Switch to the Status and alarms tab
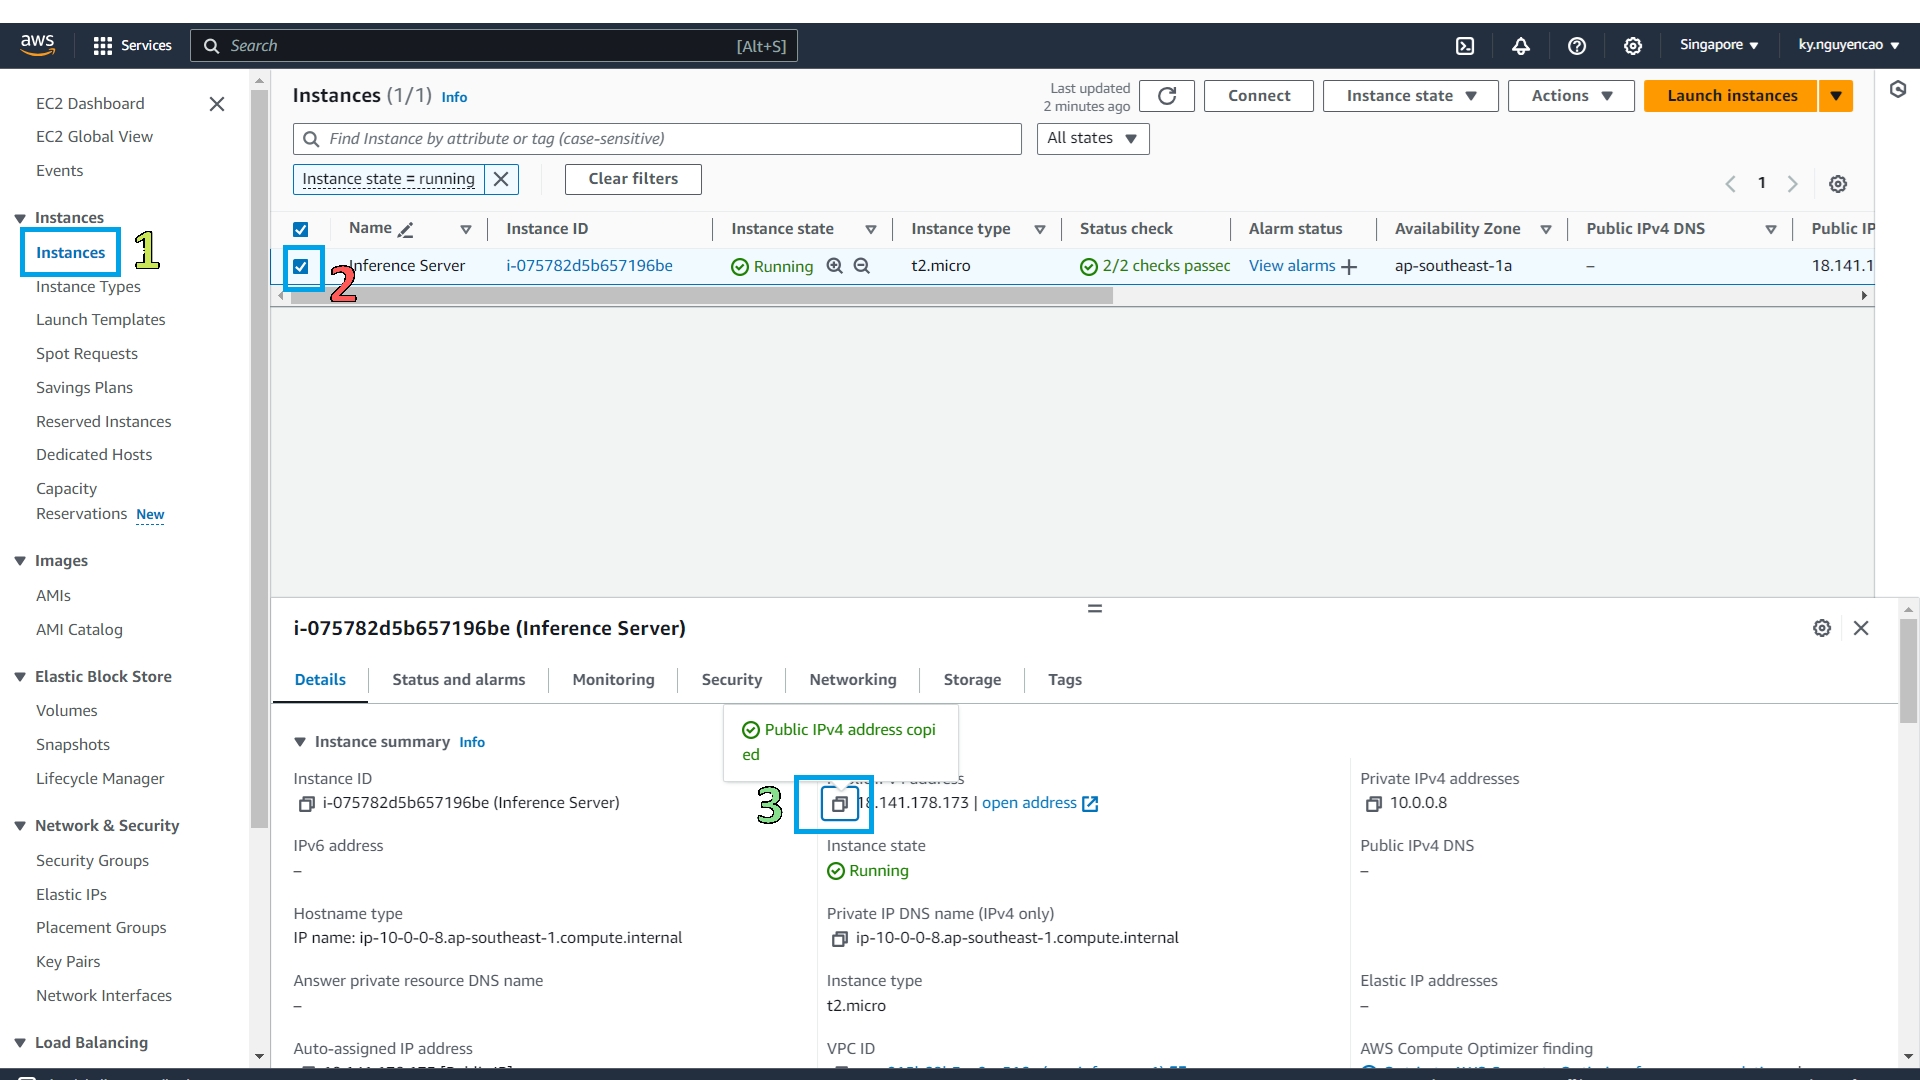The height and width of the screenshot is (1080, 1920). pos(458,680)
